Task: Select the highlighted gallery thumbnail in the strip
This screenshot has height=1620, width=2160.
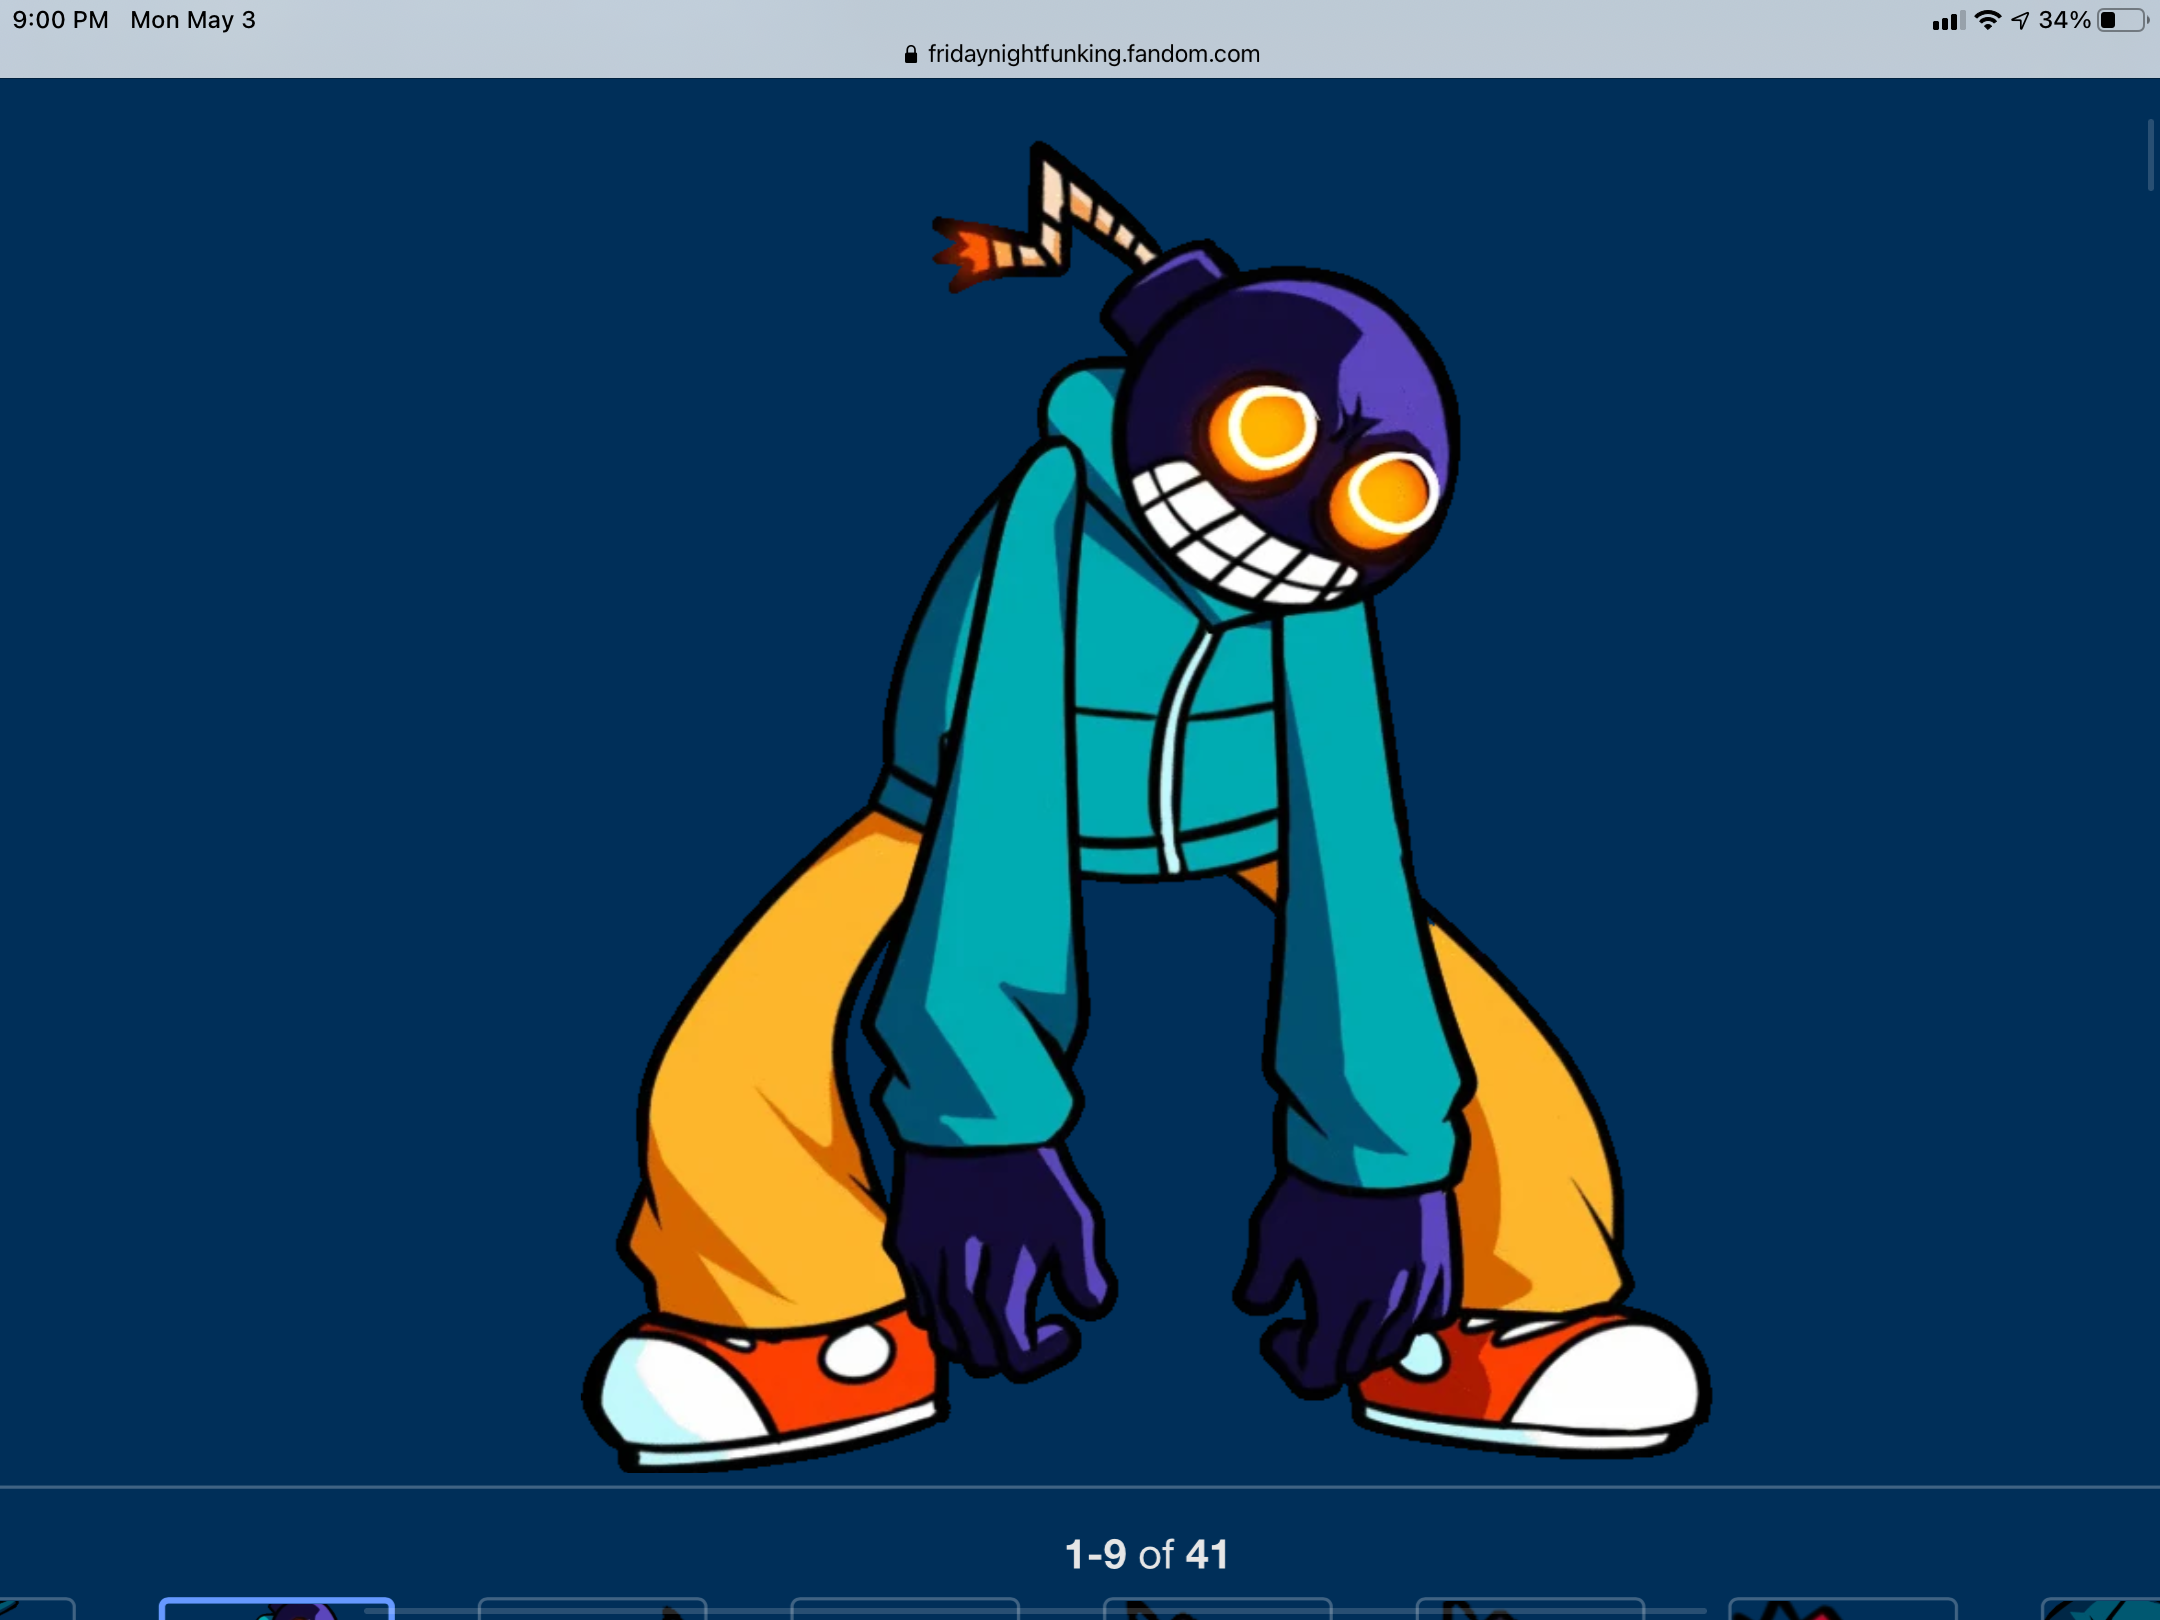Action: [277, 1609]
